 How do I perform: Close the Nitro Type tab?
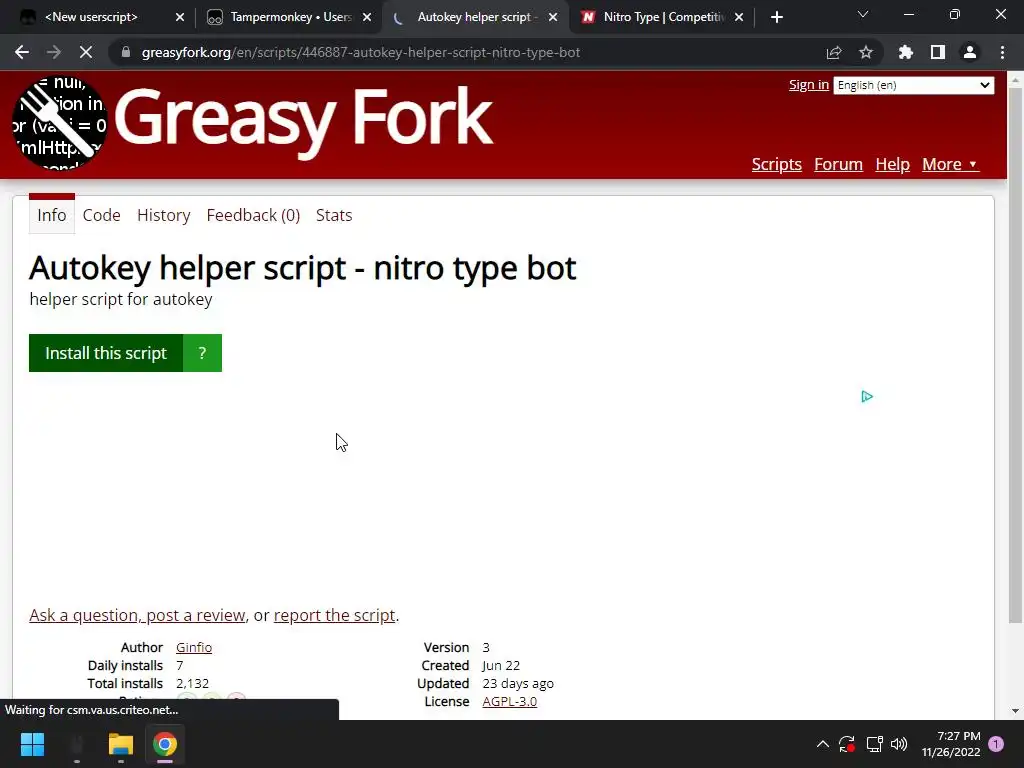739,18
